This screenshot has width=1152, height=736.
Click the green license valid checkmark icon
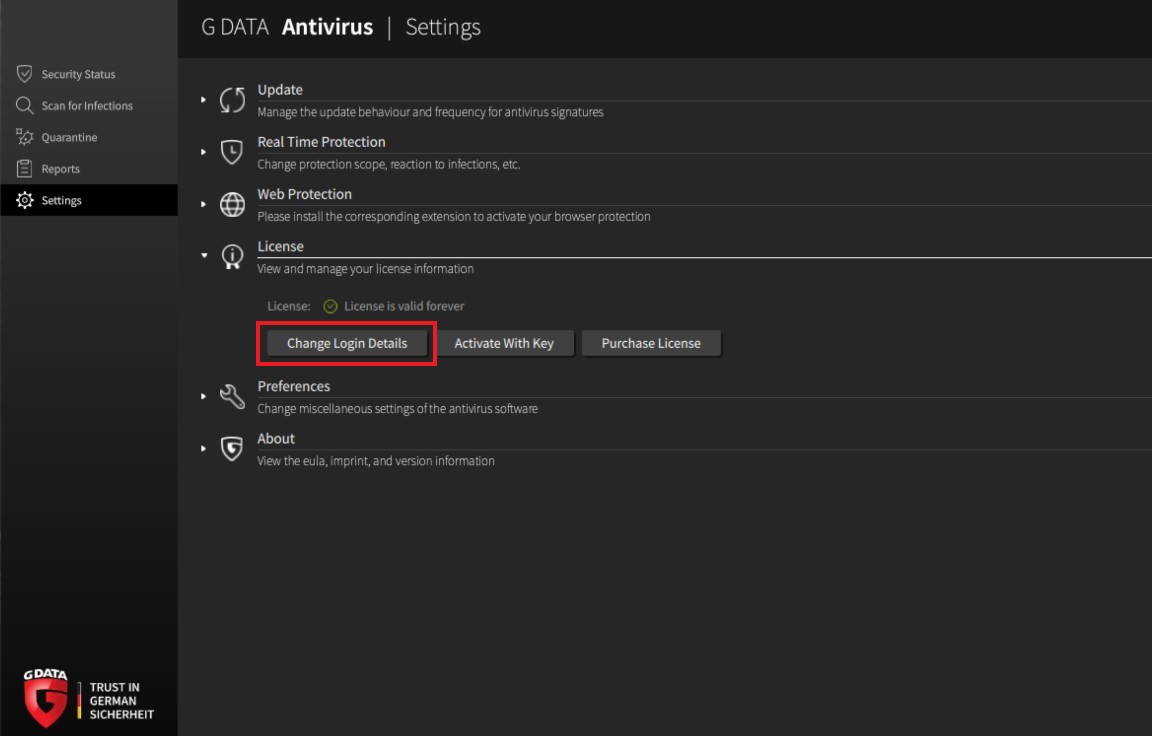click(331, 306)
